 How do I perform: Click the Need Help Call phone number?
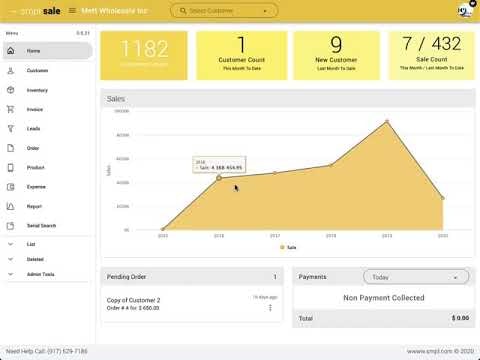coord(67,351)
